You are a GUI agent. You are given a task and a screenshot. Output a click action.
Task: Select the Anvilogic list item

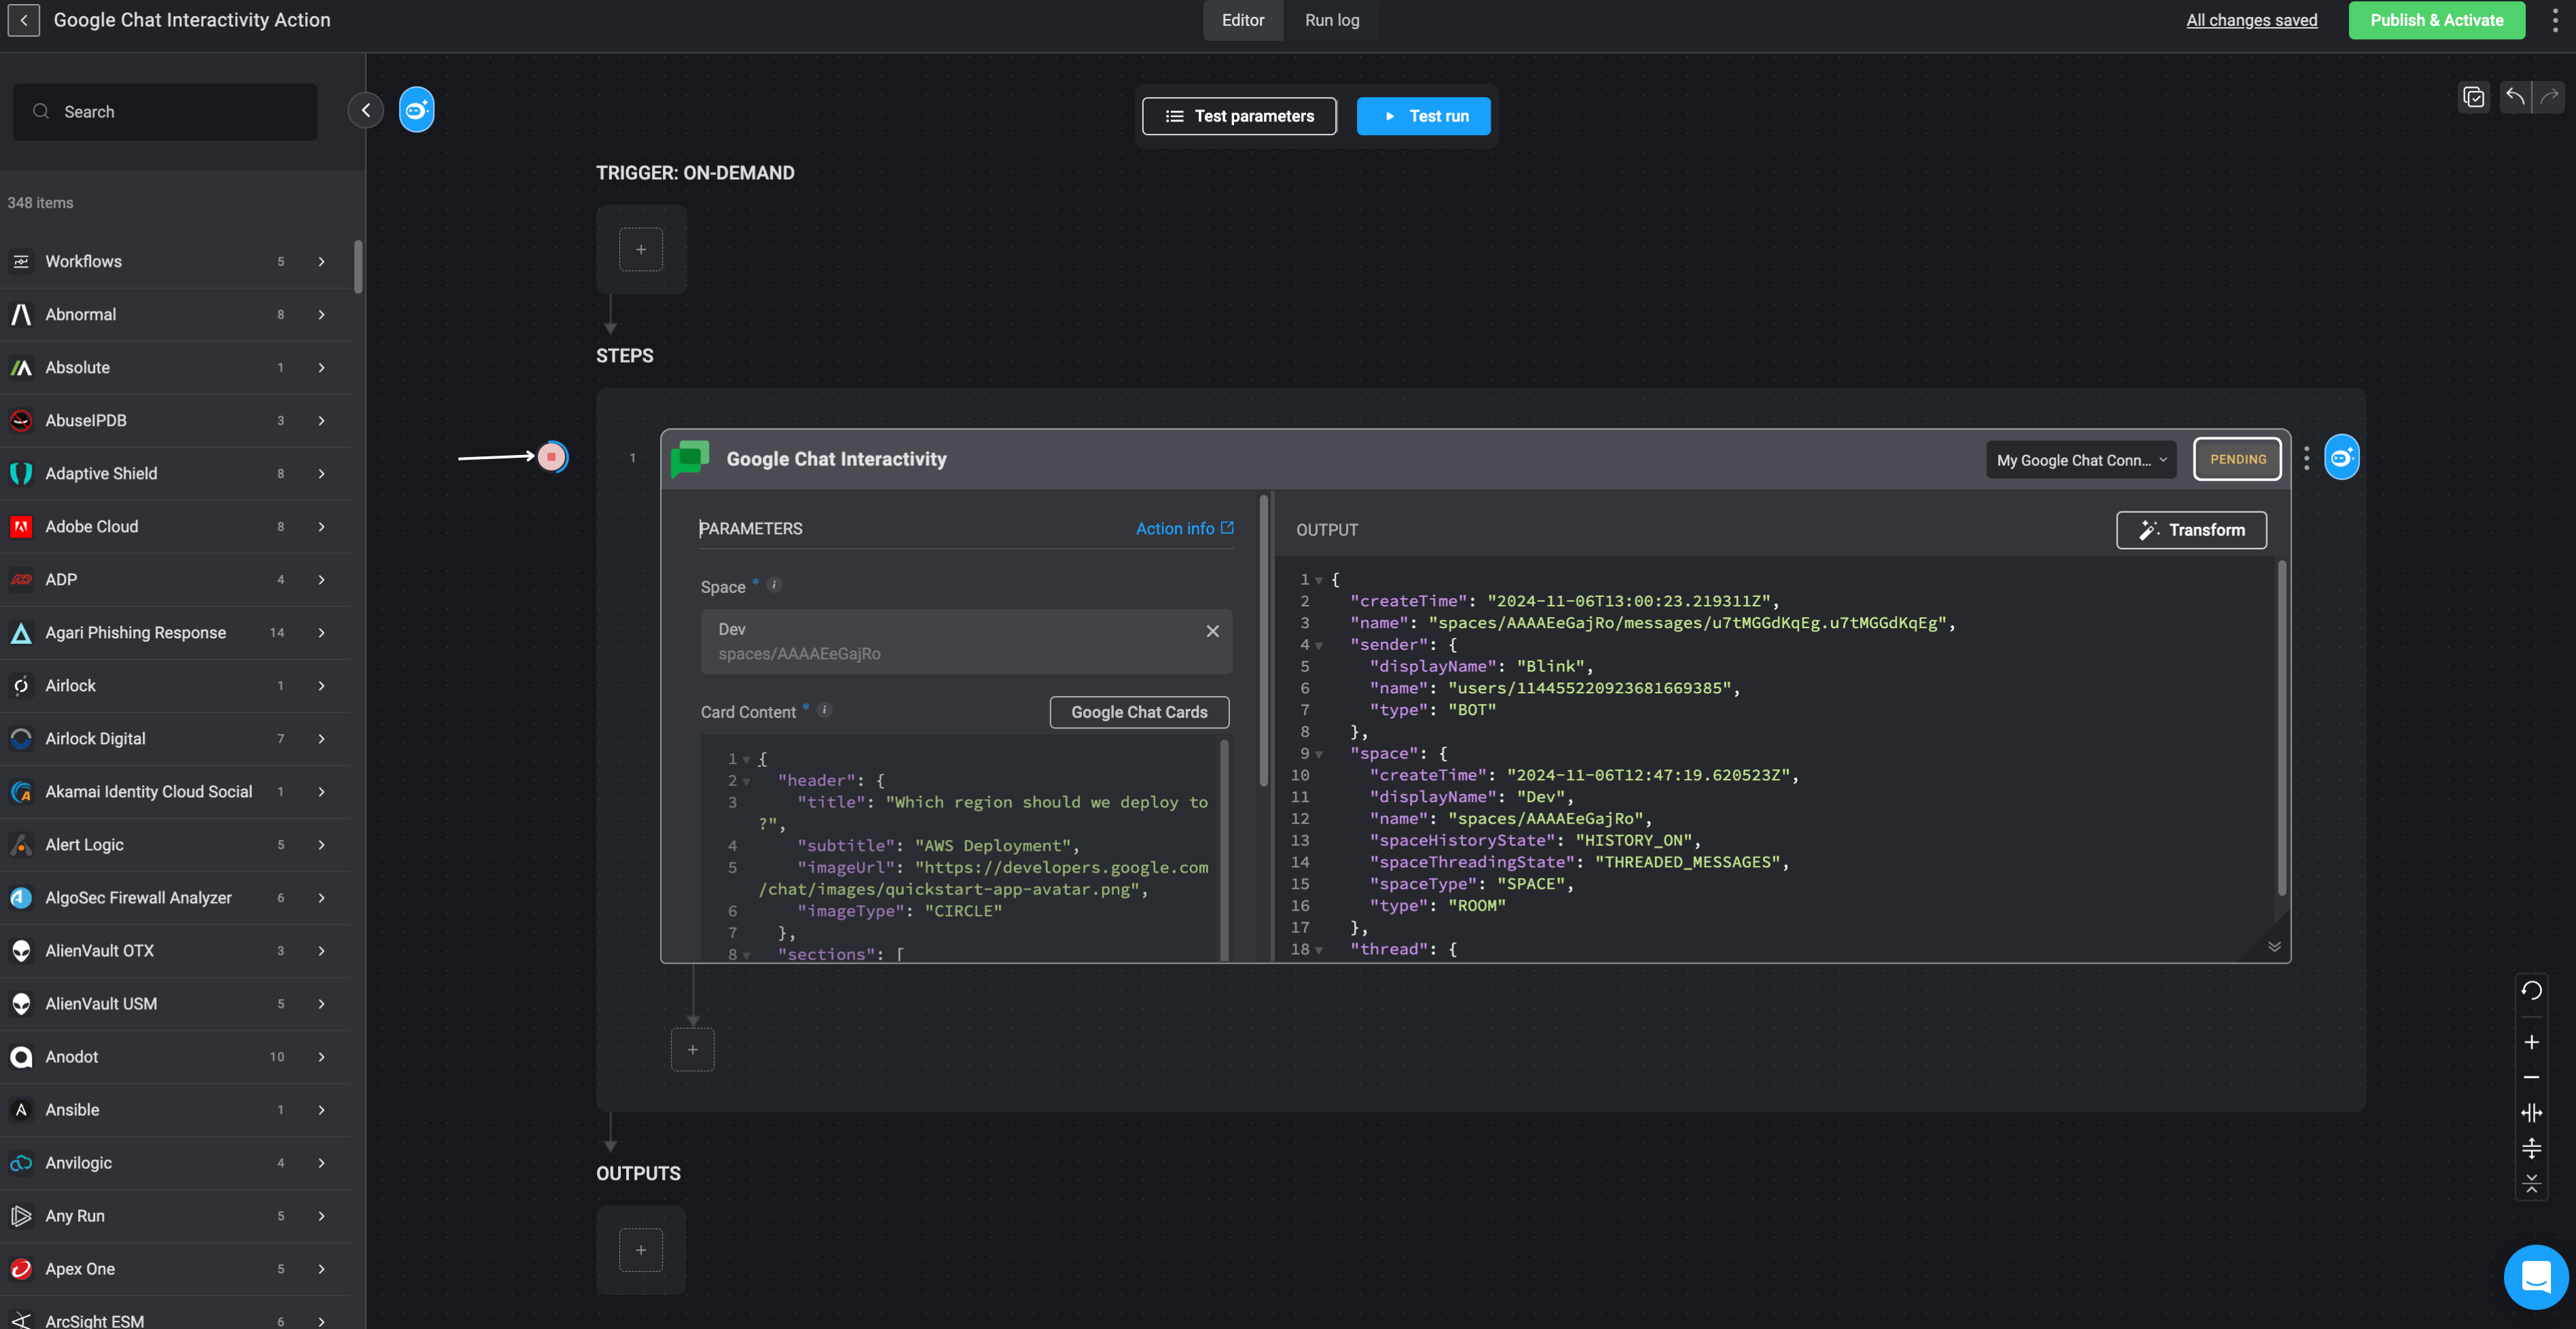coord(175,1162)
